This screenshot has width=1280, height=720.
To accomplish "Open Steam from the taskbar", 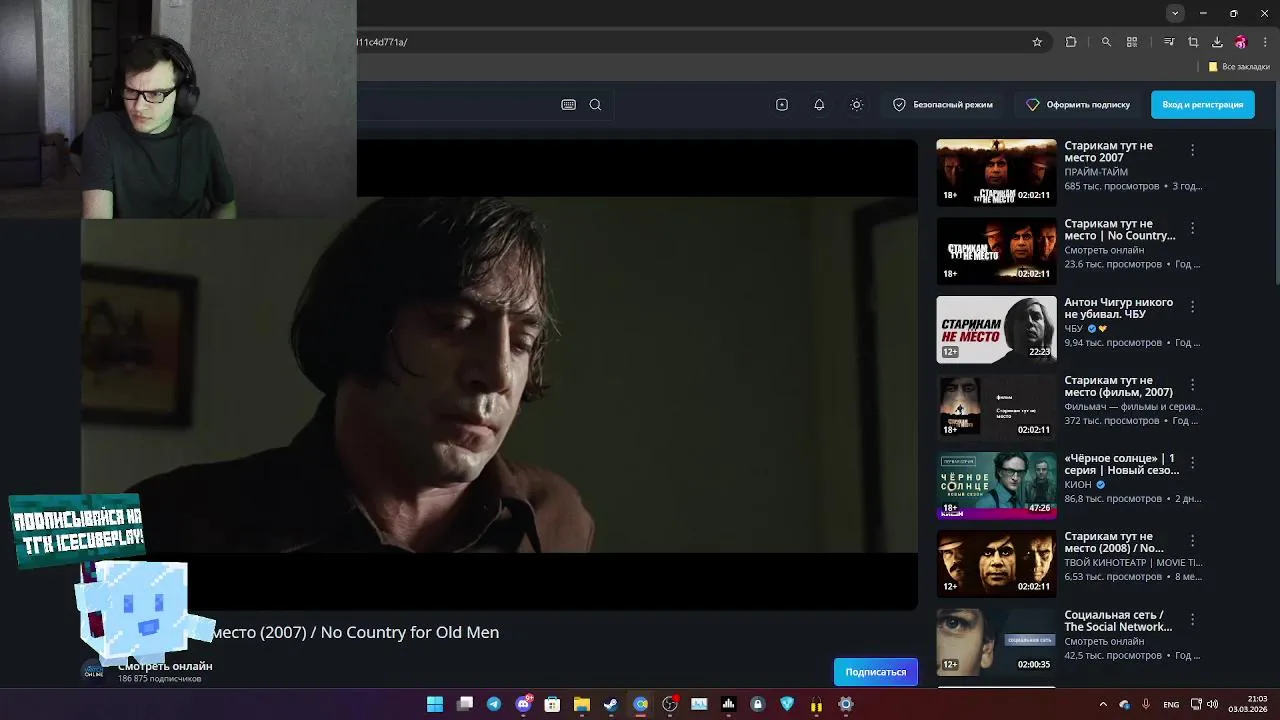I will 611,704.
